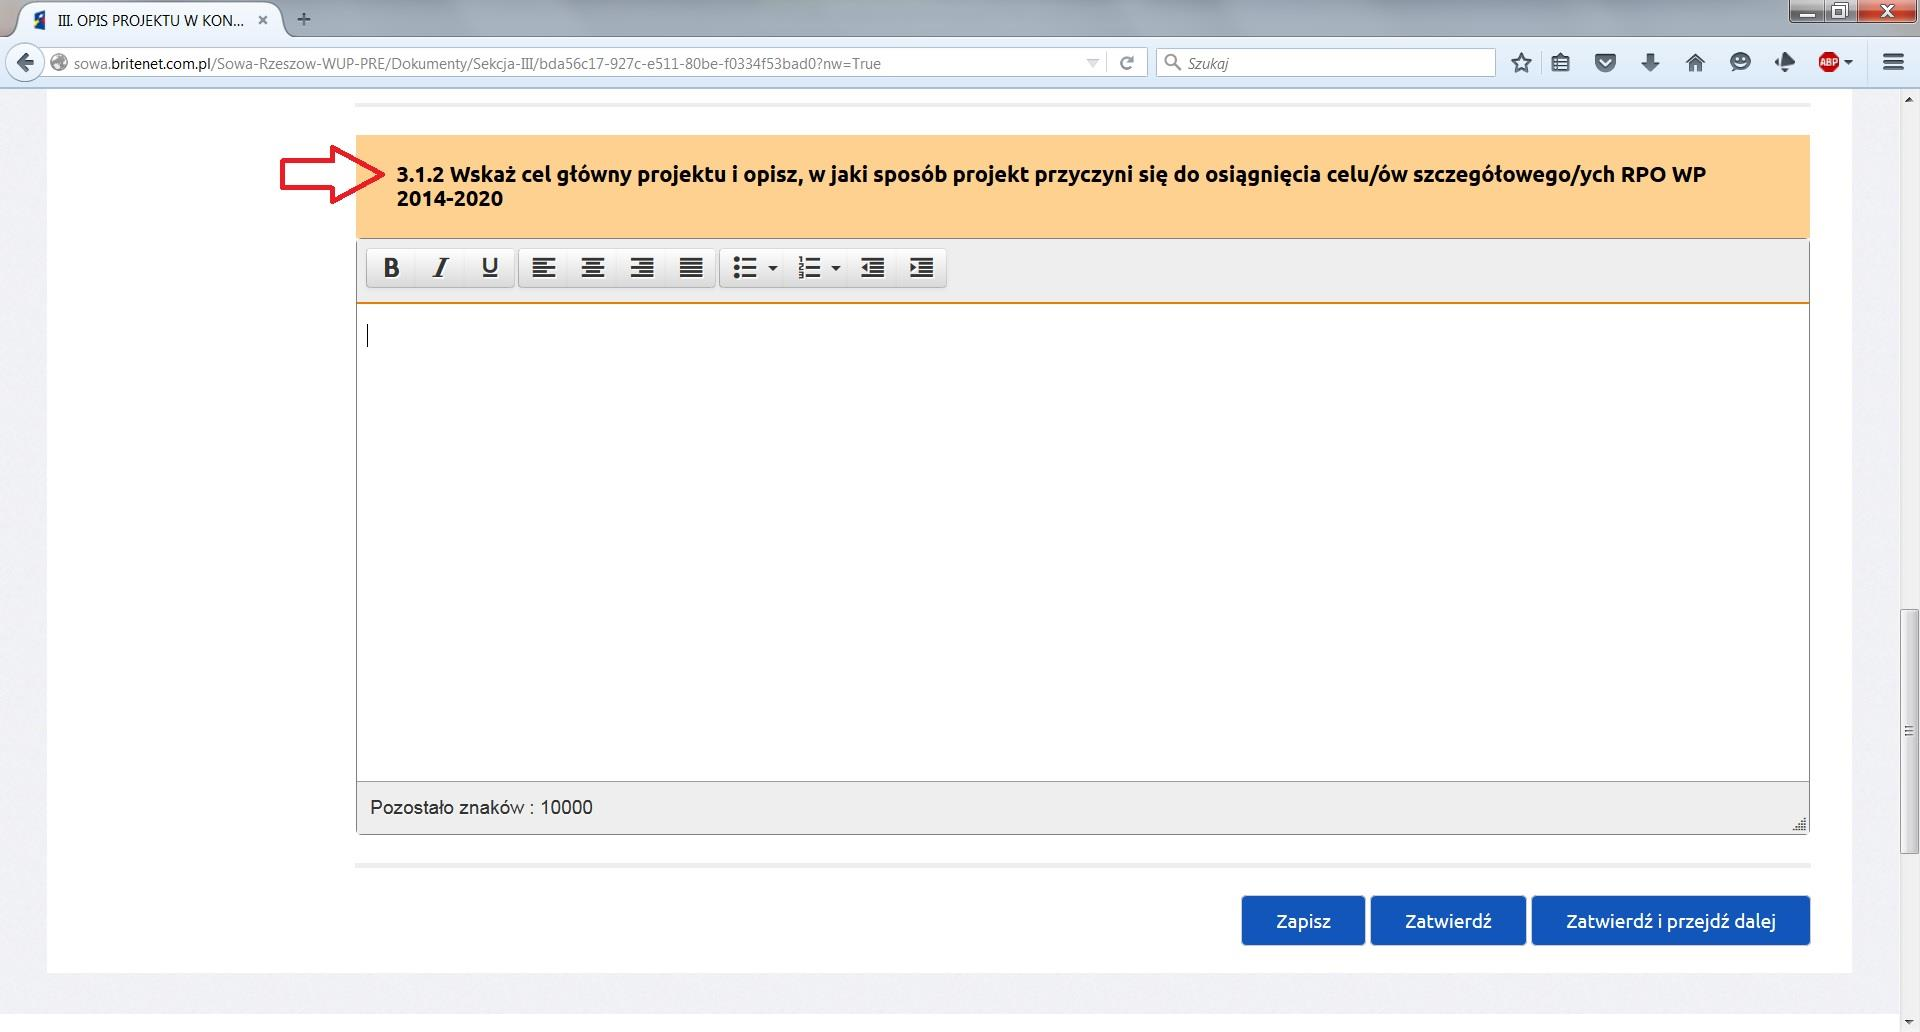This screenshot has width=1920, height=1032.
Task: Align text right in editor
Action: pyautogui.click(x=642, y=268)
